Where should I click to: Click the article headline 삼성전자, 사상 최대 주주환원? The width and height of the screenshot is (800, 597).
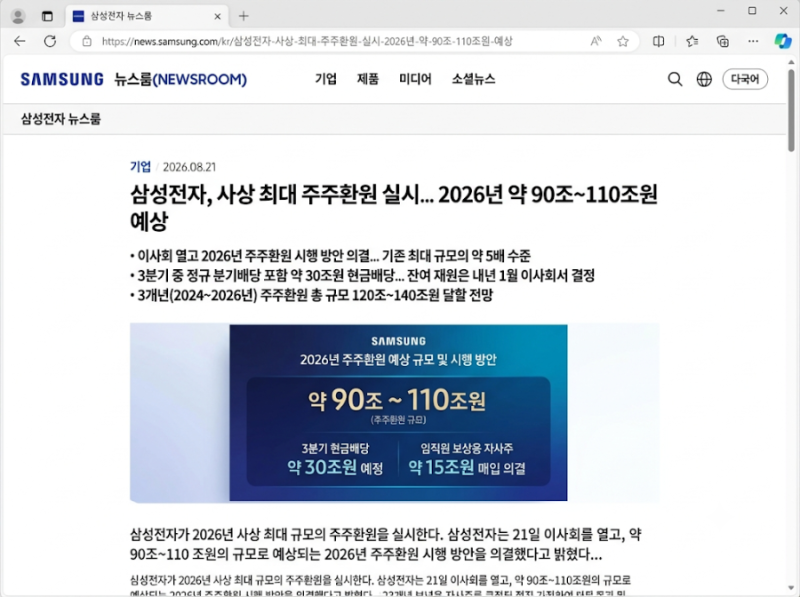tap(394, 207)
